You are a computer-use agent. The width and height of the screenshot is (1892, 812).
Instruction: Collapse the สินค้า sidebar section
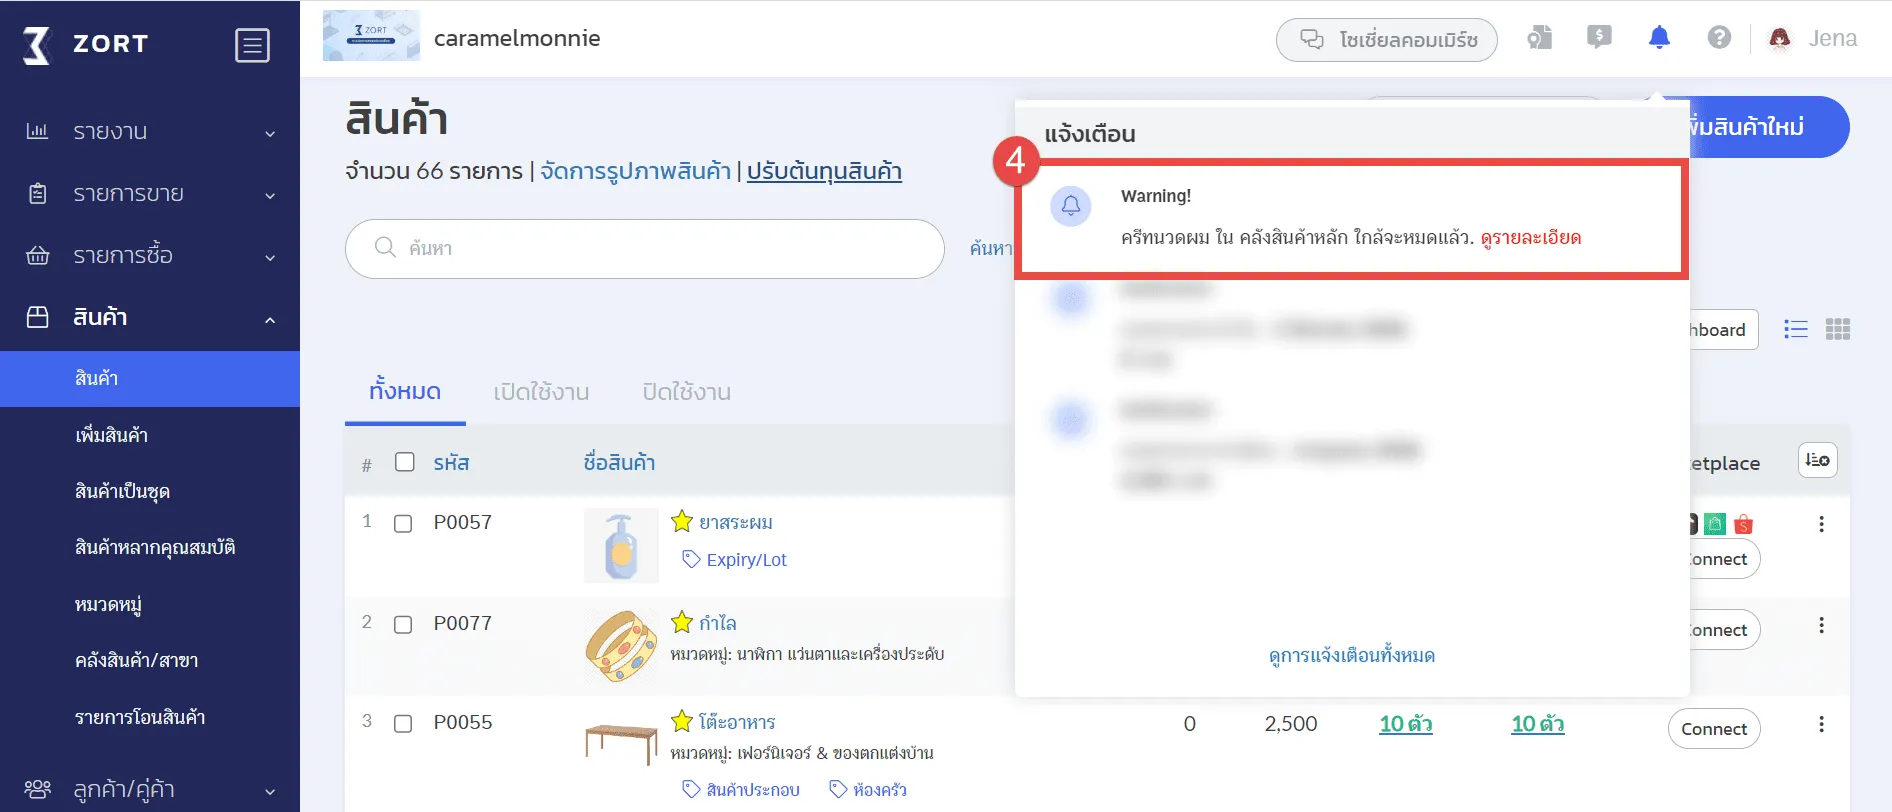point(150,318)
